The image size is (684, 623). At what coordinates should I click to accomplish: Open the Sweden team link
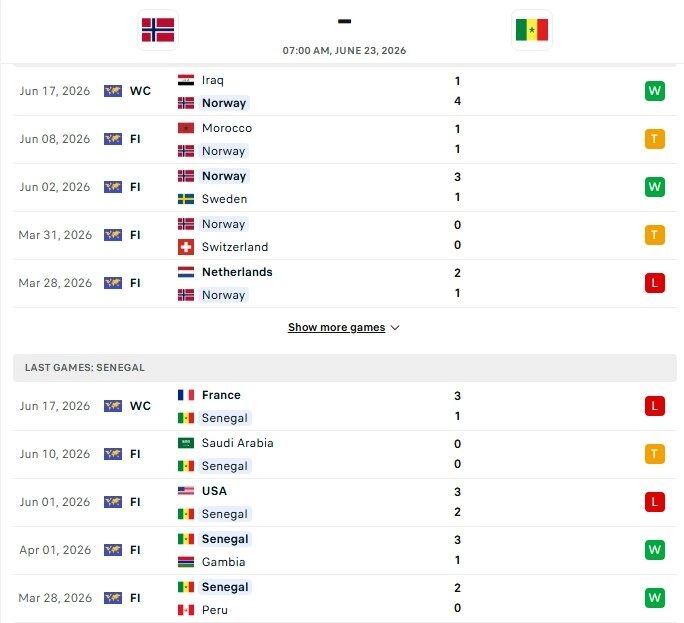(224, 199)
